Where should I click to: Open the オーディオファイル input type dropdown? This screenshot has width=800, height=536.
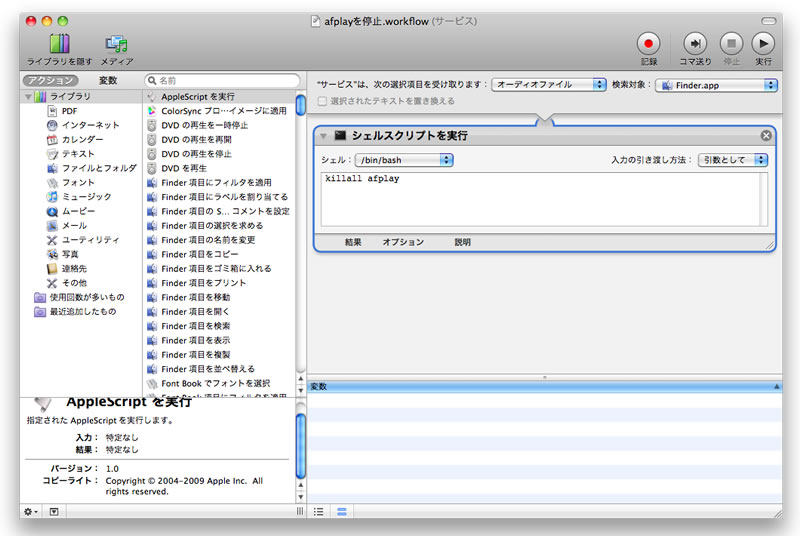(549, 85)
